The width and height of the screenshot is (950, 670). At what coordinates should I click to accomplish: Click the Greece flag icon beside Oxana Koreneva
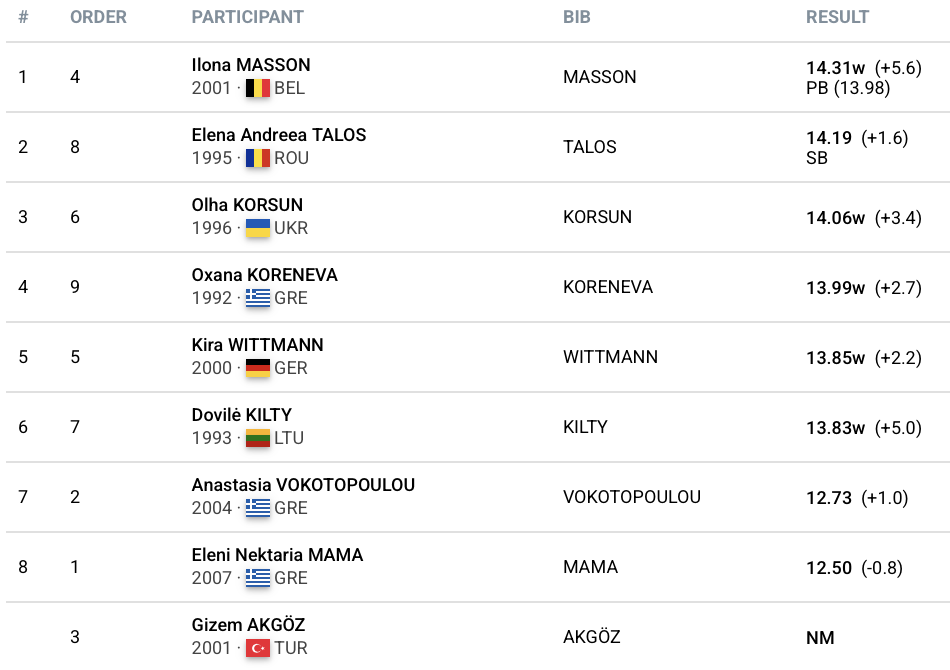258,298
